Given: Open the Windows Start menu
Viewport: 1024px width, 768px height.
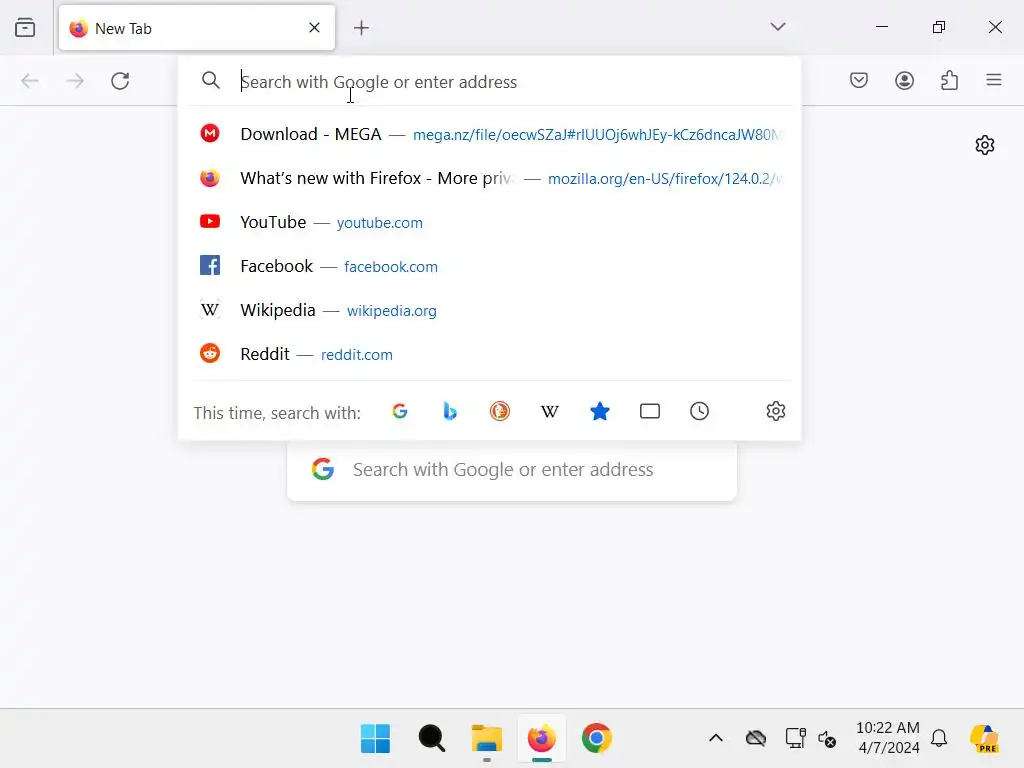Looking at the screenshot, I should pos(376,739).
